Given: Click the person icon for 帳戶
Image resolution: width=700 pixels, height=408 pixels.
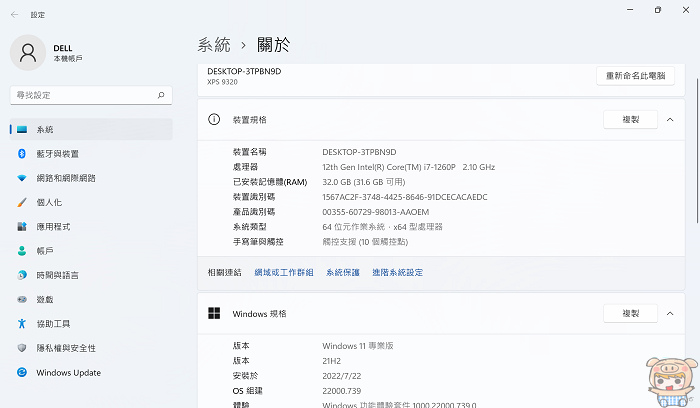Looking at the screenshot, I should 22,251.
